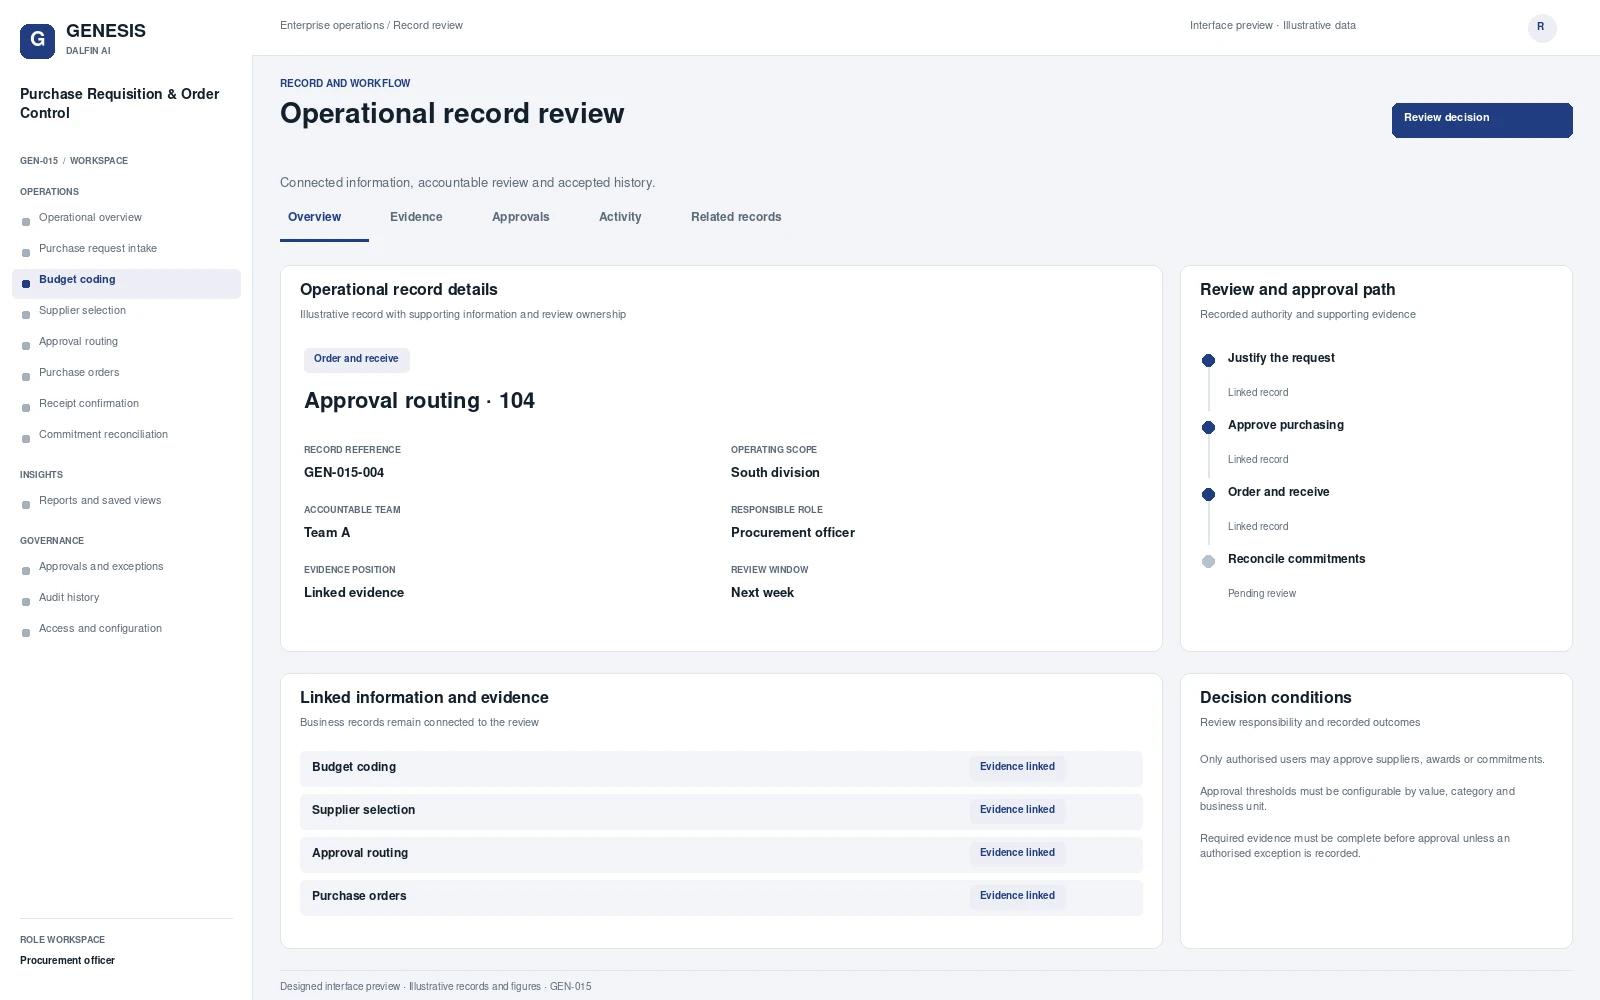This screenshot has height=1000, width=1600.
Task: Click the Pending review label
Action: (x=1262, y=594)
